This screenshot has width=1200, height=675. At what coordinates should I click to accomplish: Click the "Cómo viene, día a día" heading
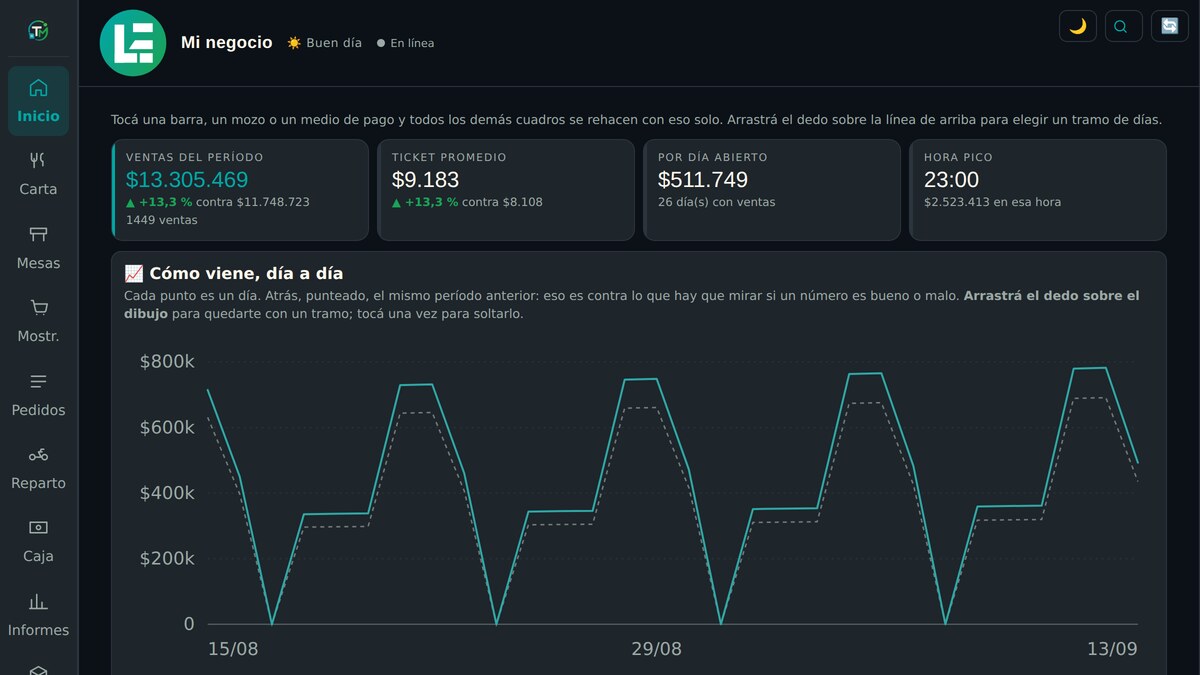point(234,273)
